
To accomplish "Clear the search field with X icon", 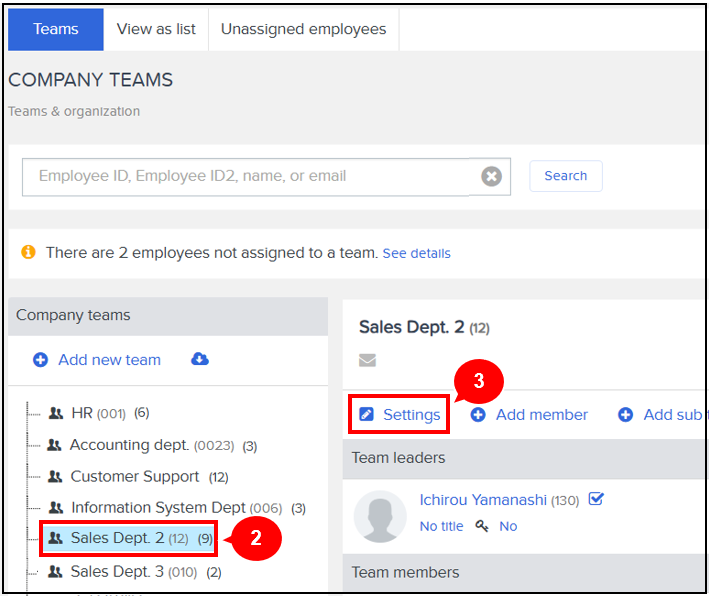I will click(x=491, y=176).
